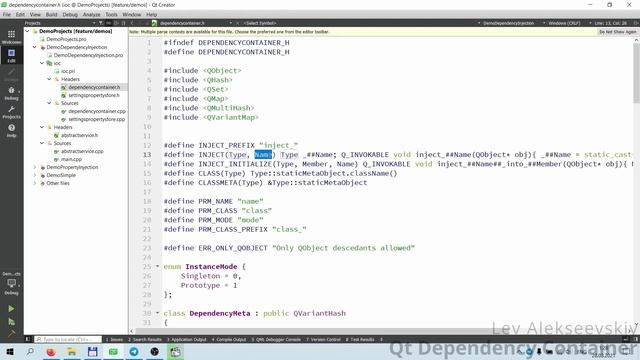The image size is (640, 360).
Task: Open the File menu
Action: coord(7,14)
